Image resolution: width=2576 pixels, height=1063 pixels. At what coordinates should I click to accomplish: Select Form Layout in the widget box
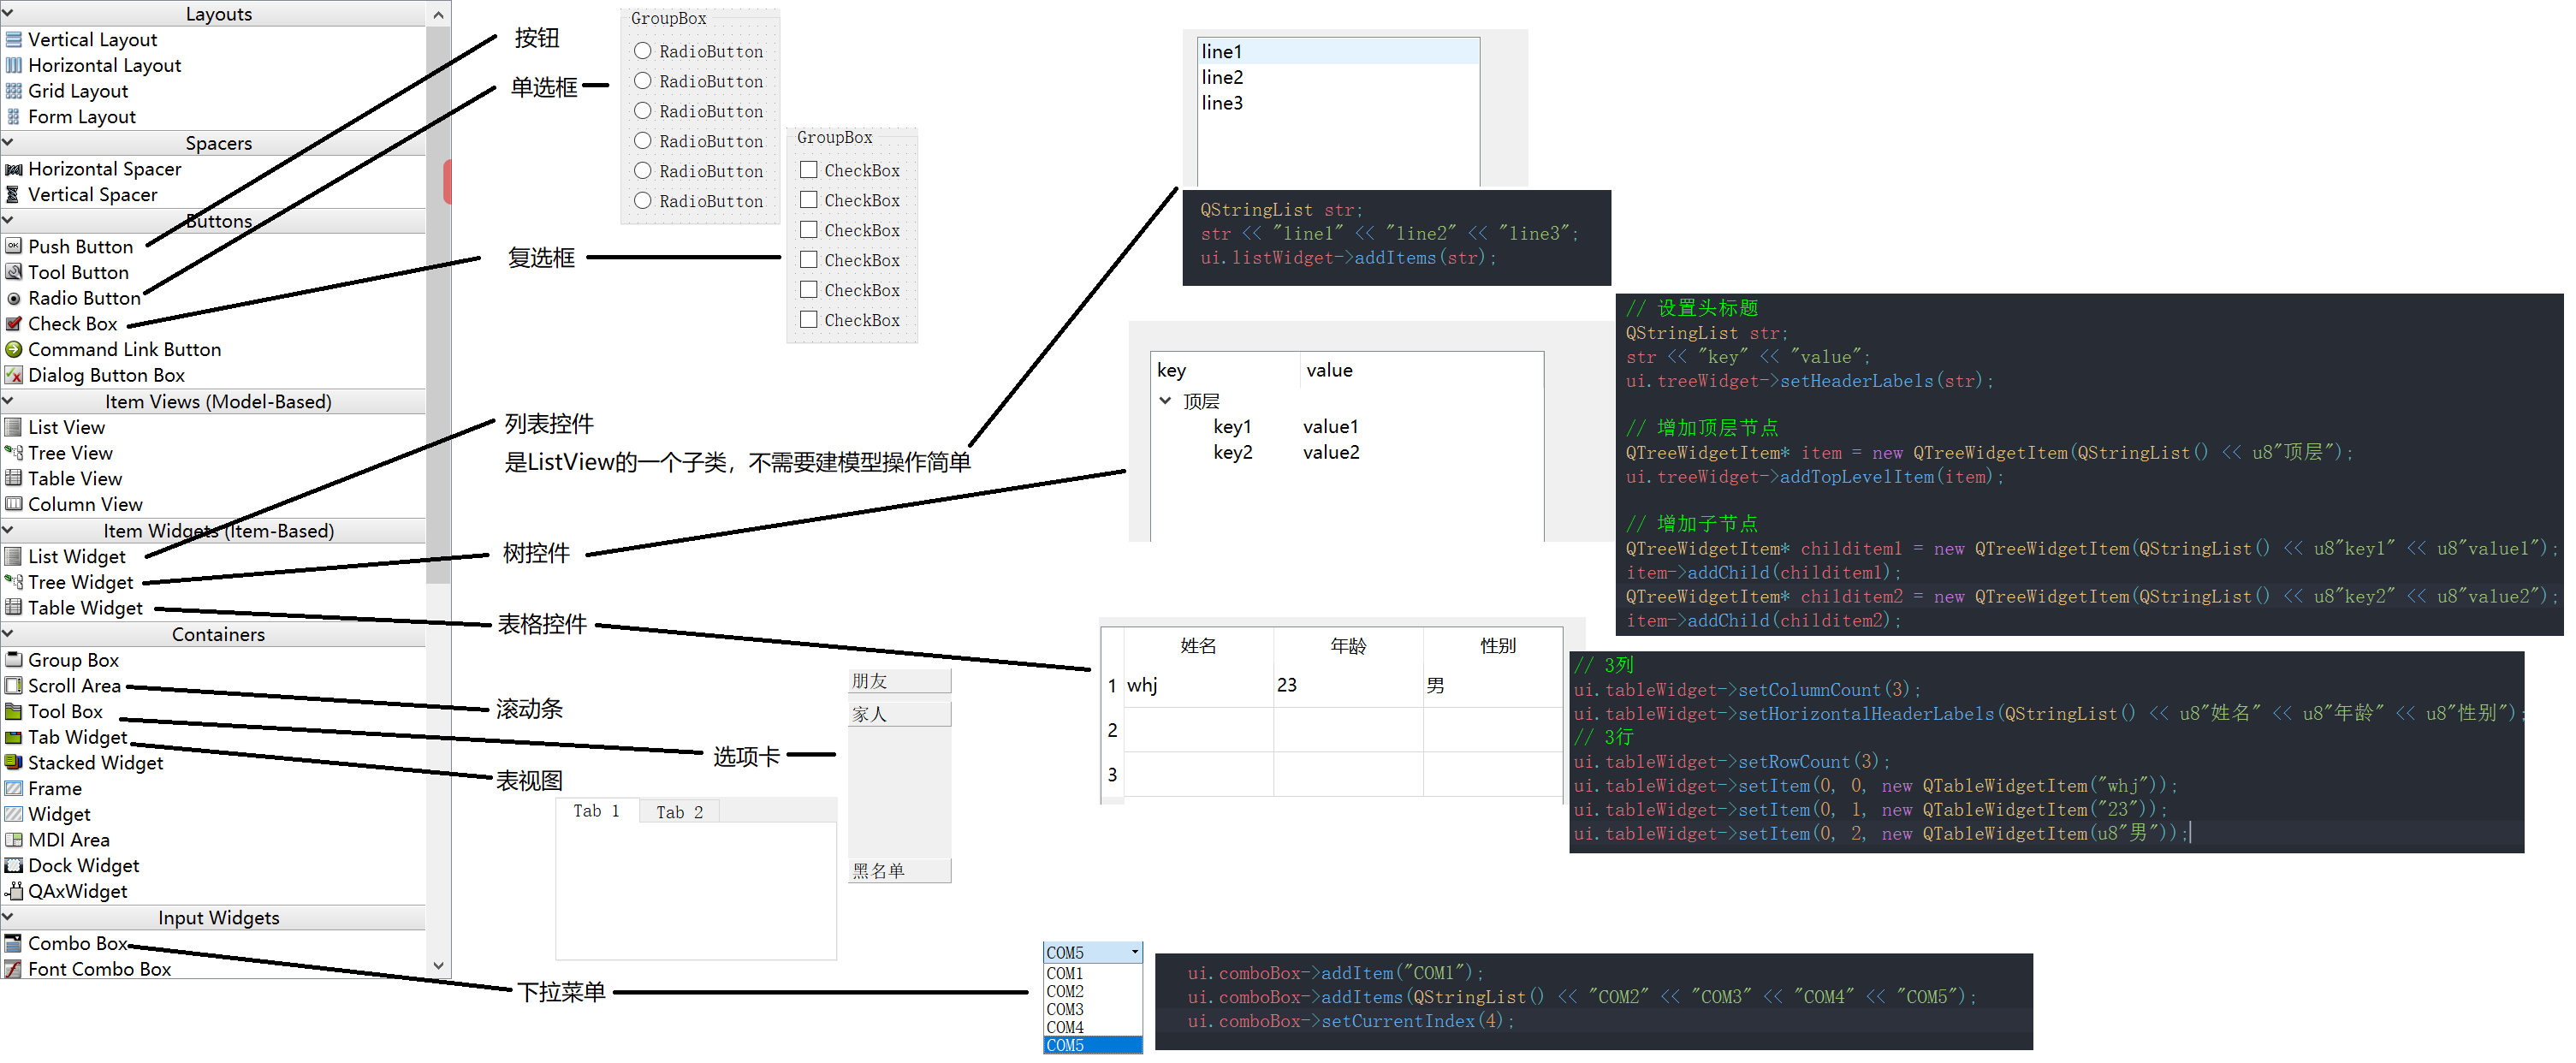(72, 117)
